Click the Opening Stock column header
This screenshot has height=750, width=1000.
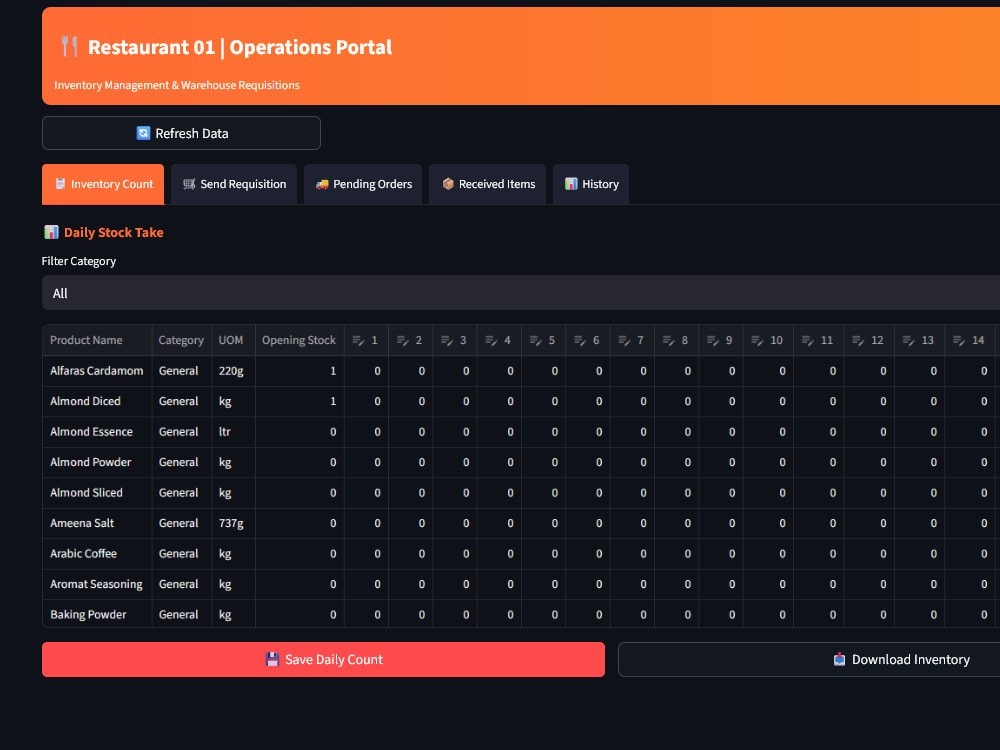300,341
